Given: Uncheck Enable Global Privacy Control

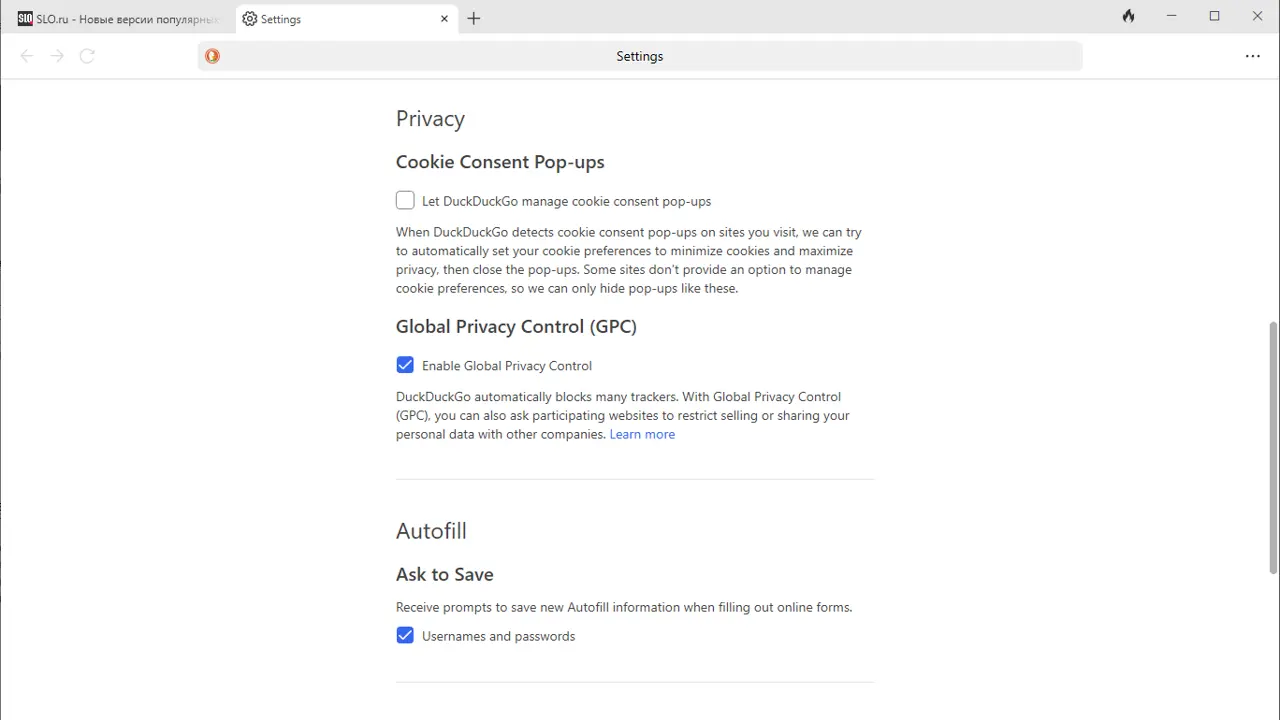Looking at the screenshot, I should click(405, 365).
